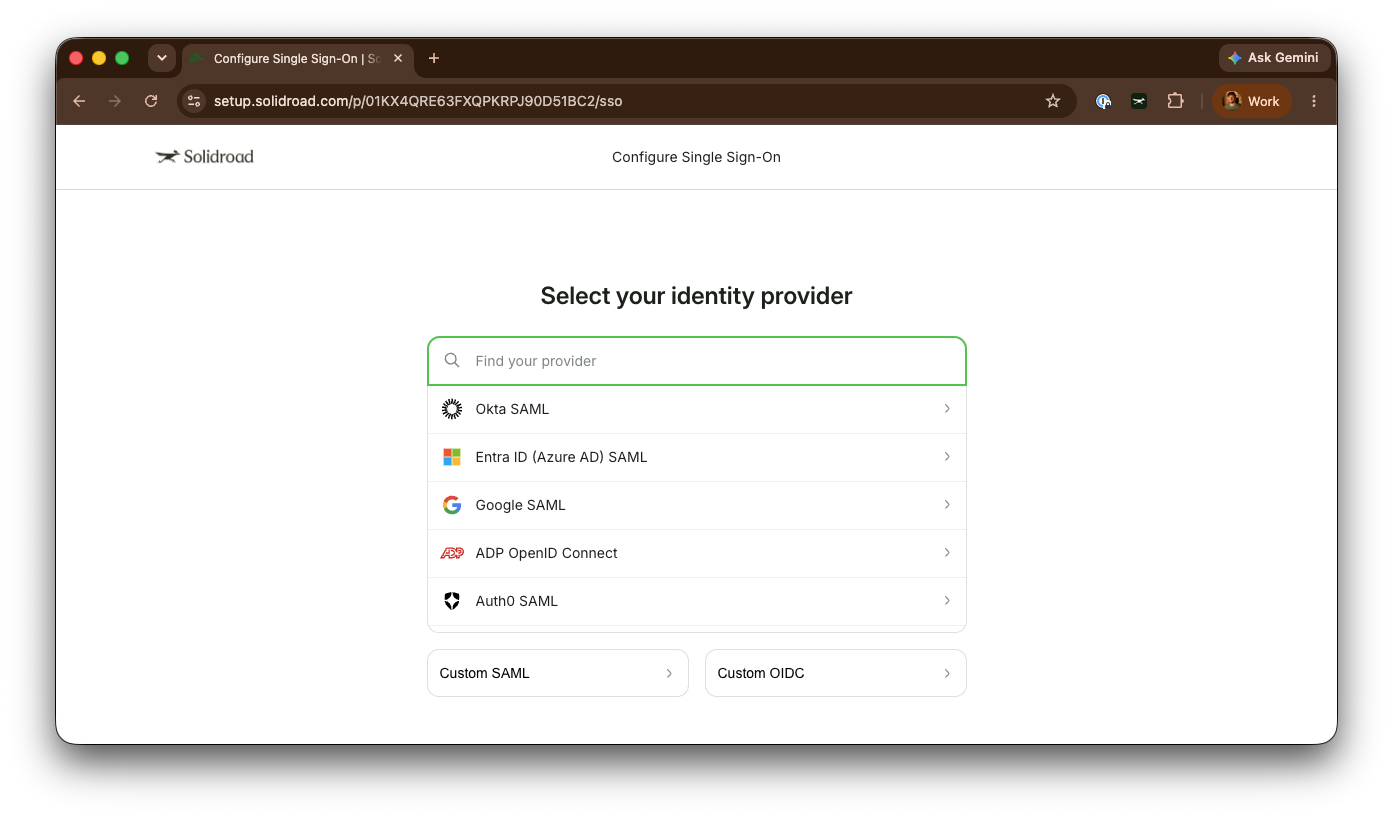Click the Microsoft Entra ID logo icon
The image size is (1393, 818).
tap(452, 457)
